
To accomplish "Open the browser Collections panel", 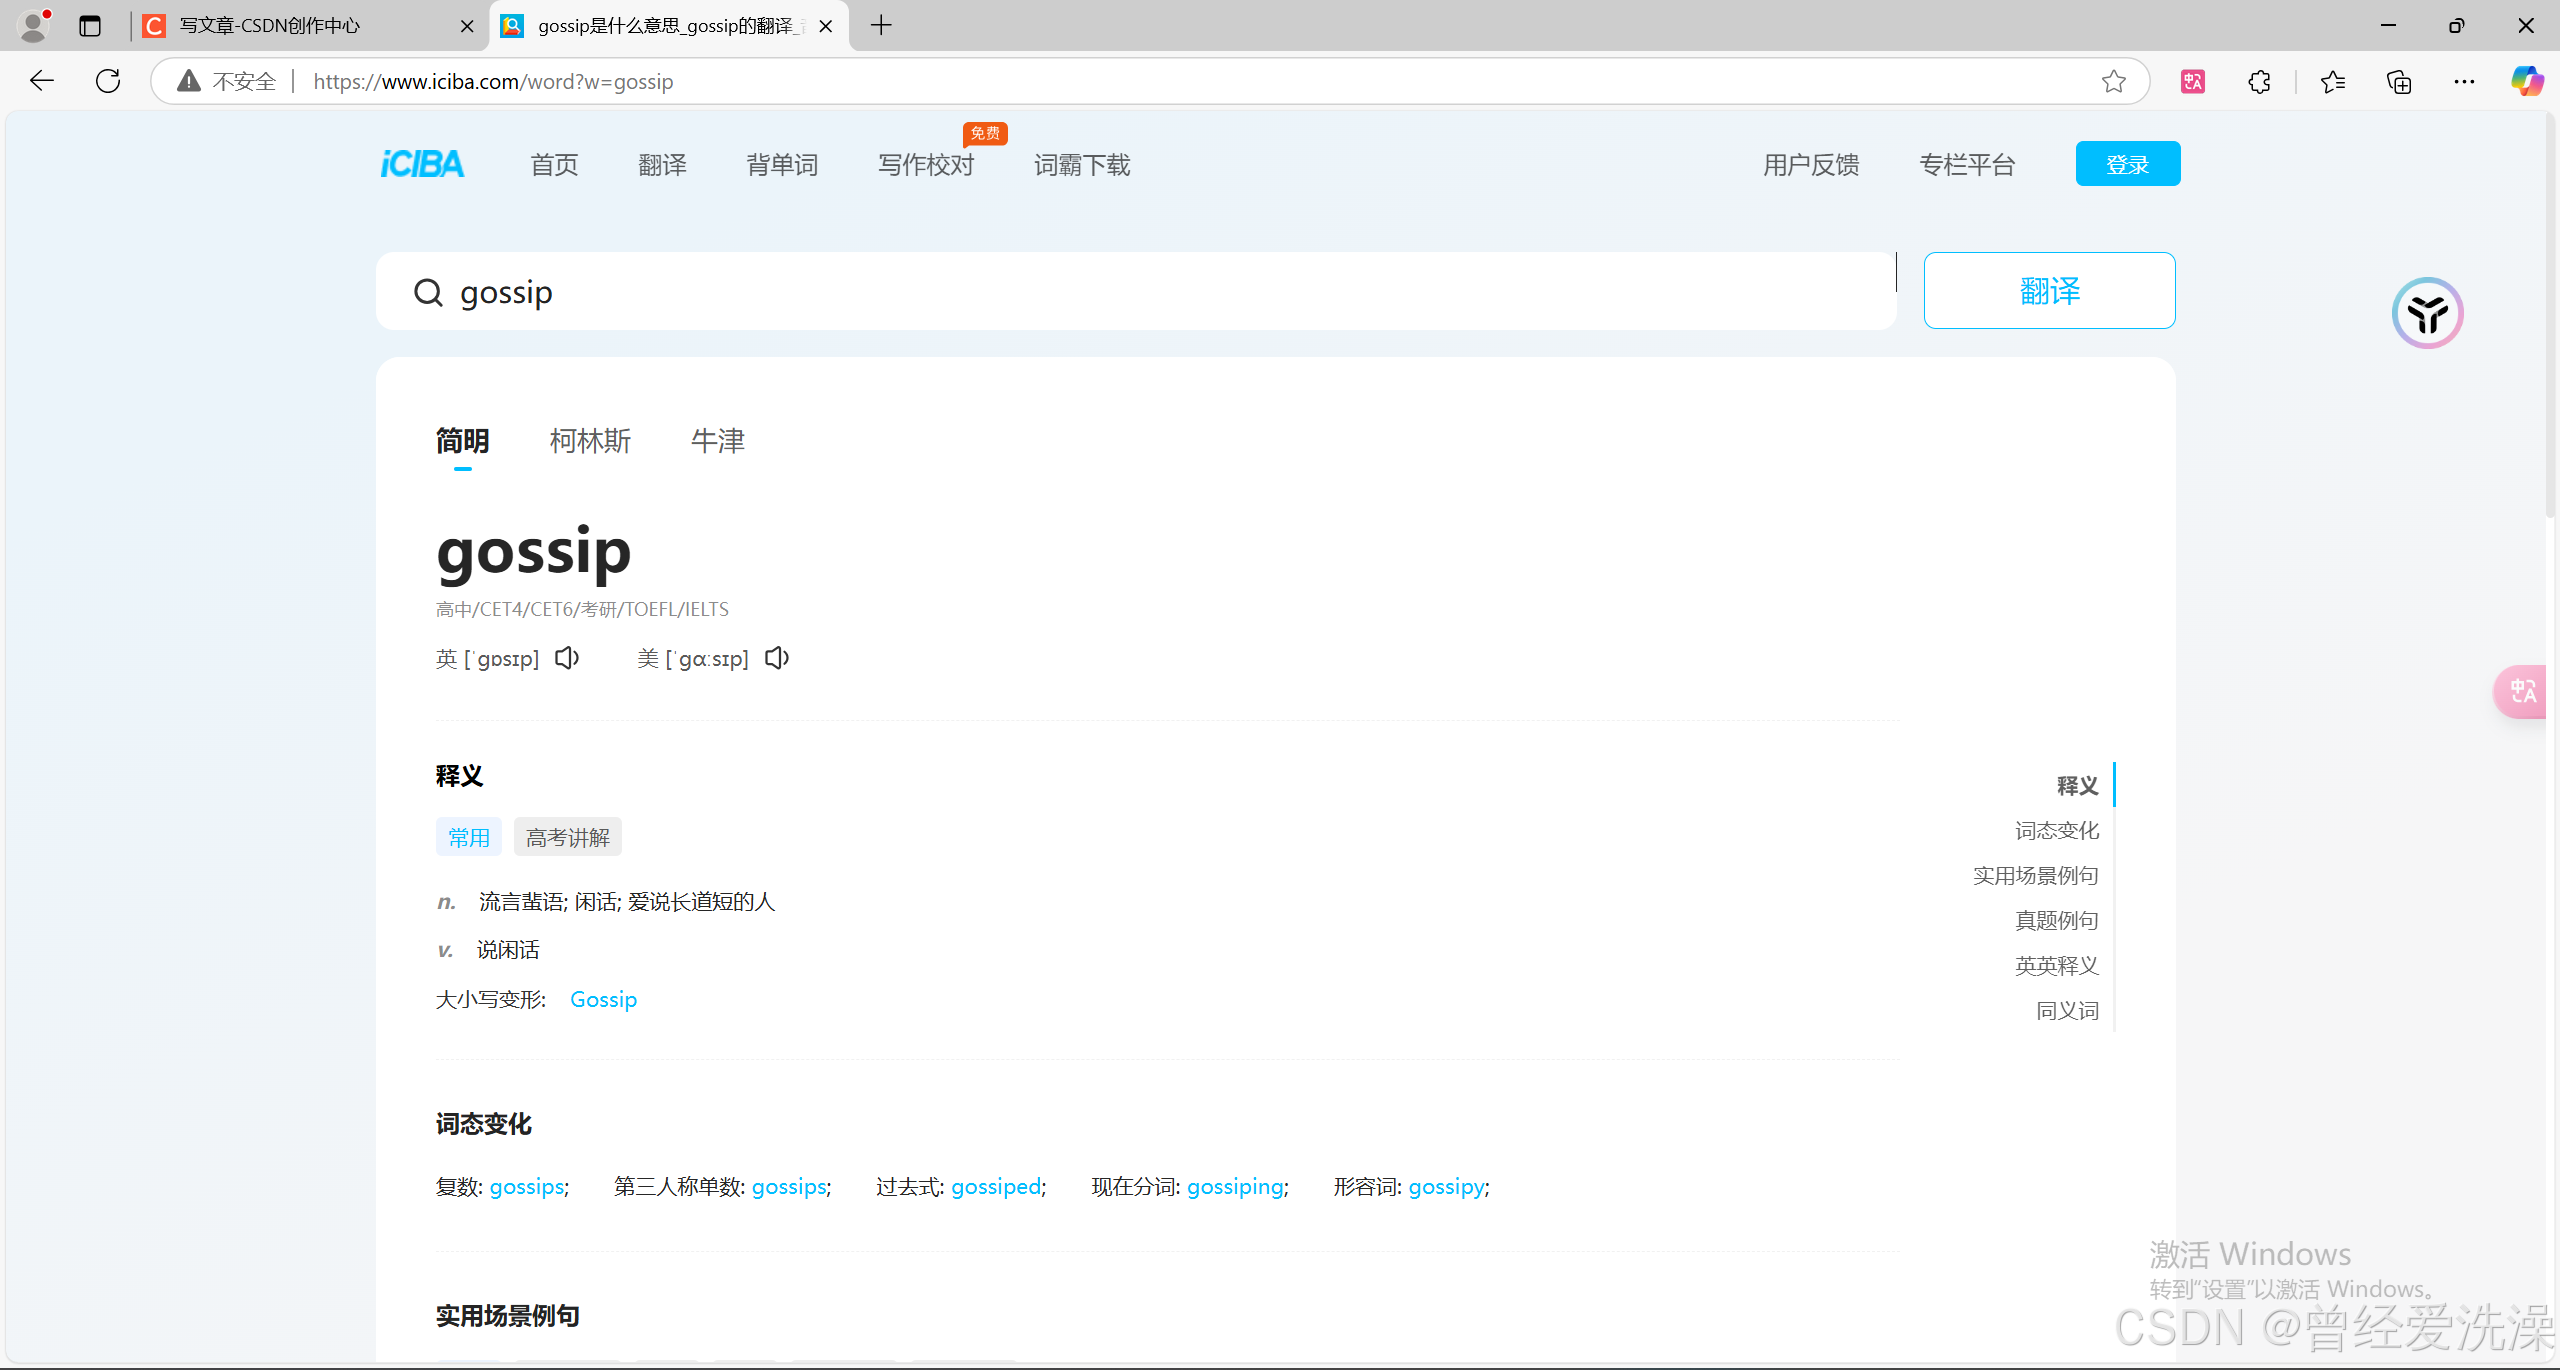I will point(2399,82).
